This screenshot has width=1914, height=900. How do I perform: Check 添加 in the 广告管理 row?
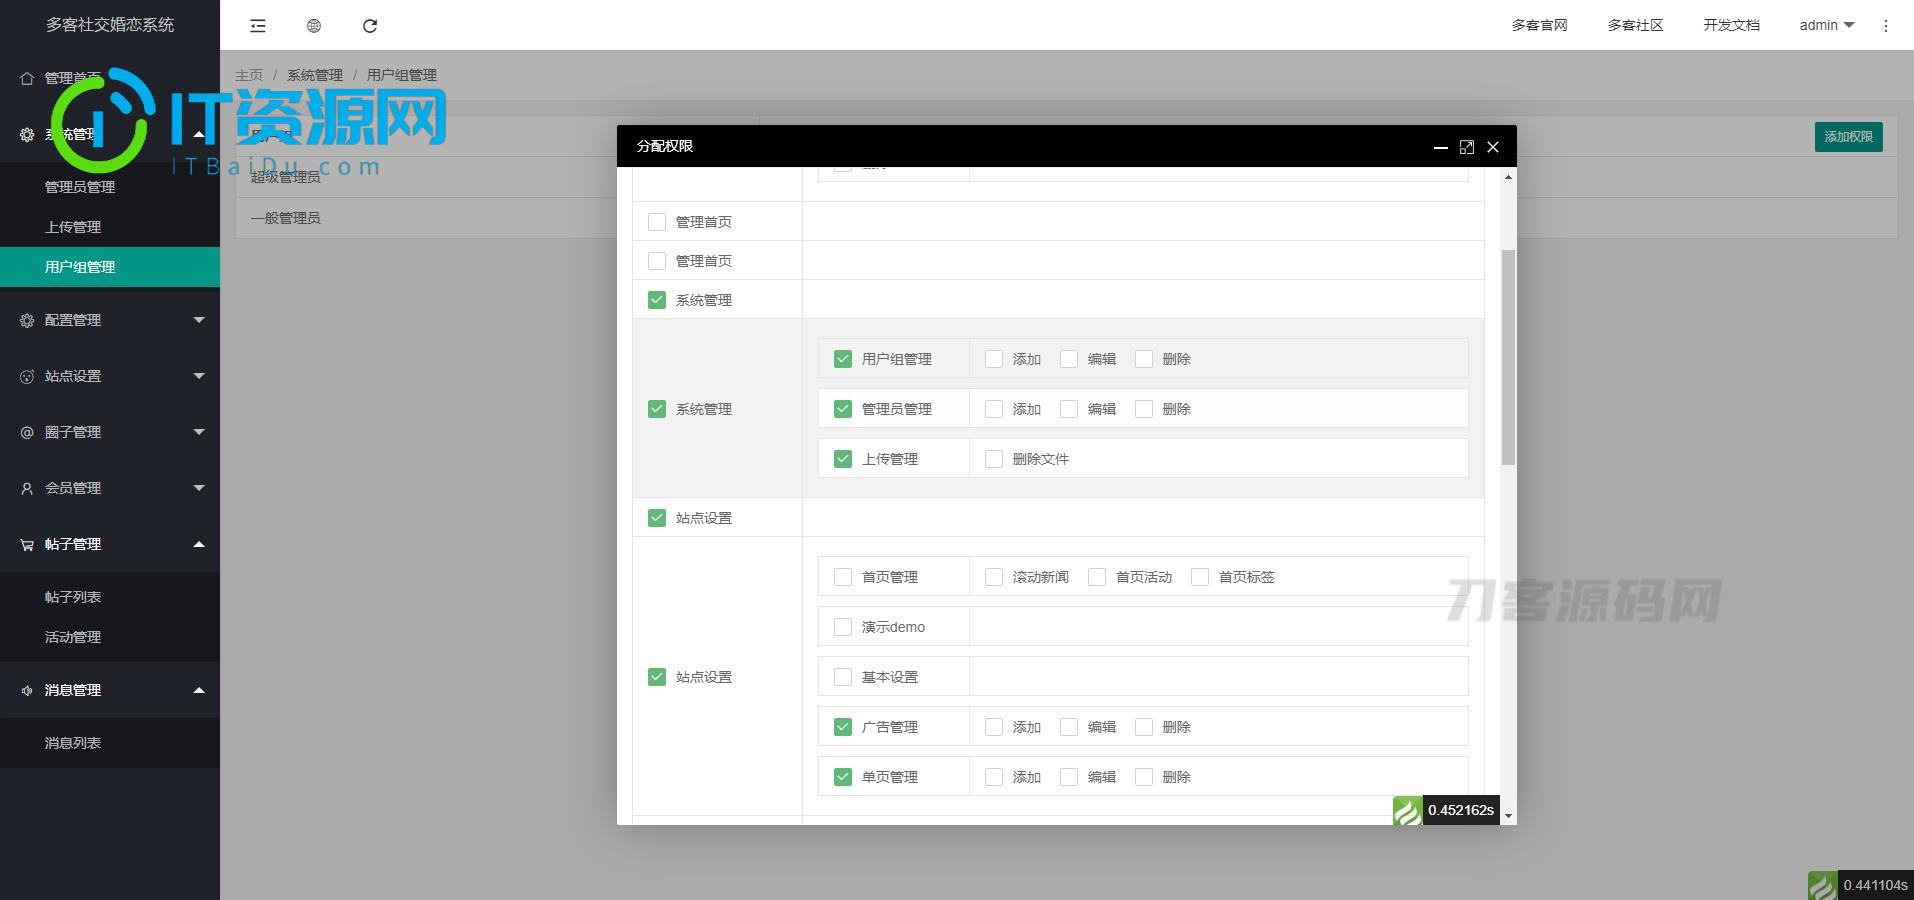coord(994,727)
